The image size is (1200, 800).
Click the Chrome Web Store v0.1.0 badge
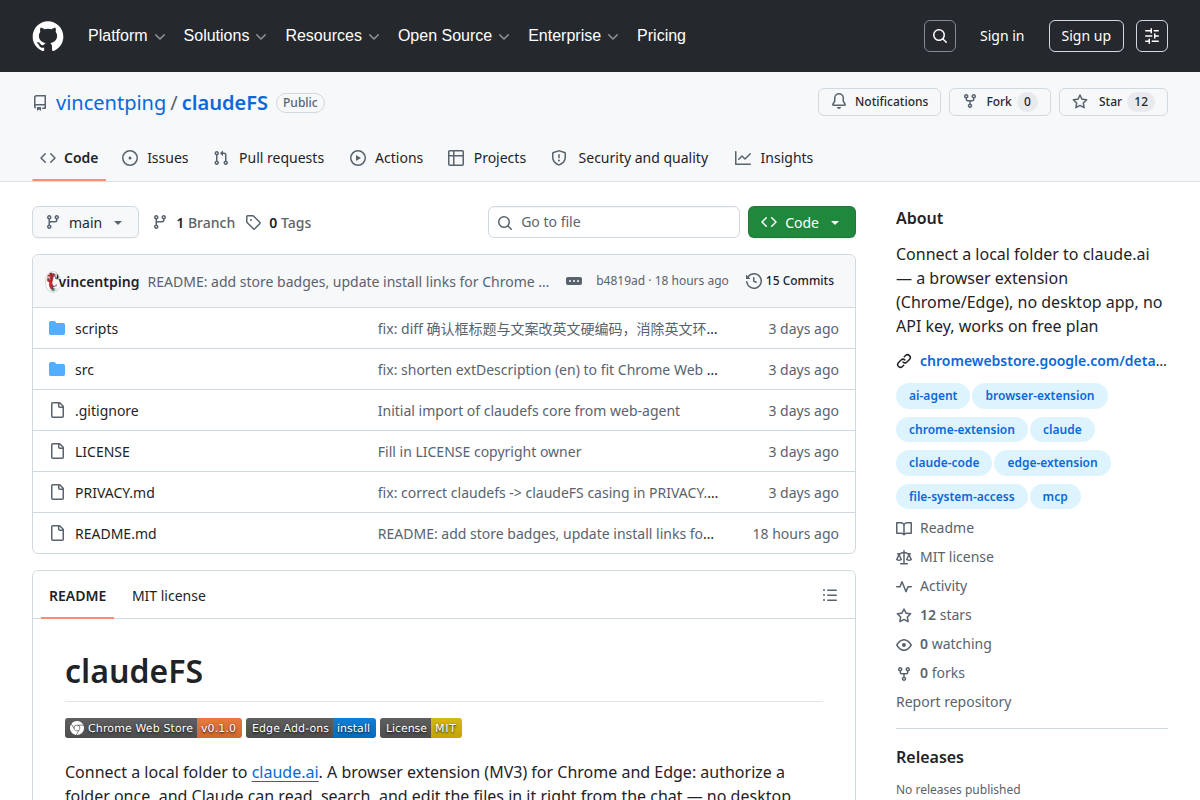click(153, 728)
